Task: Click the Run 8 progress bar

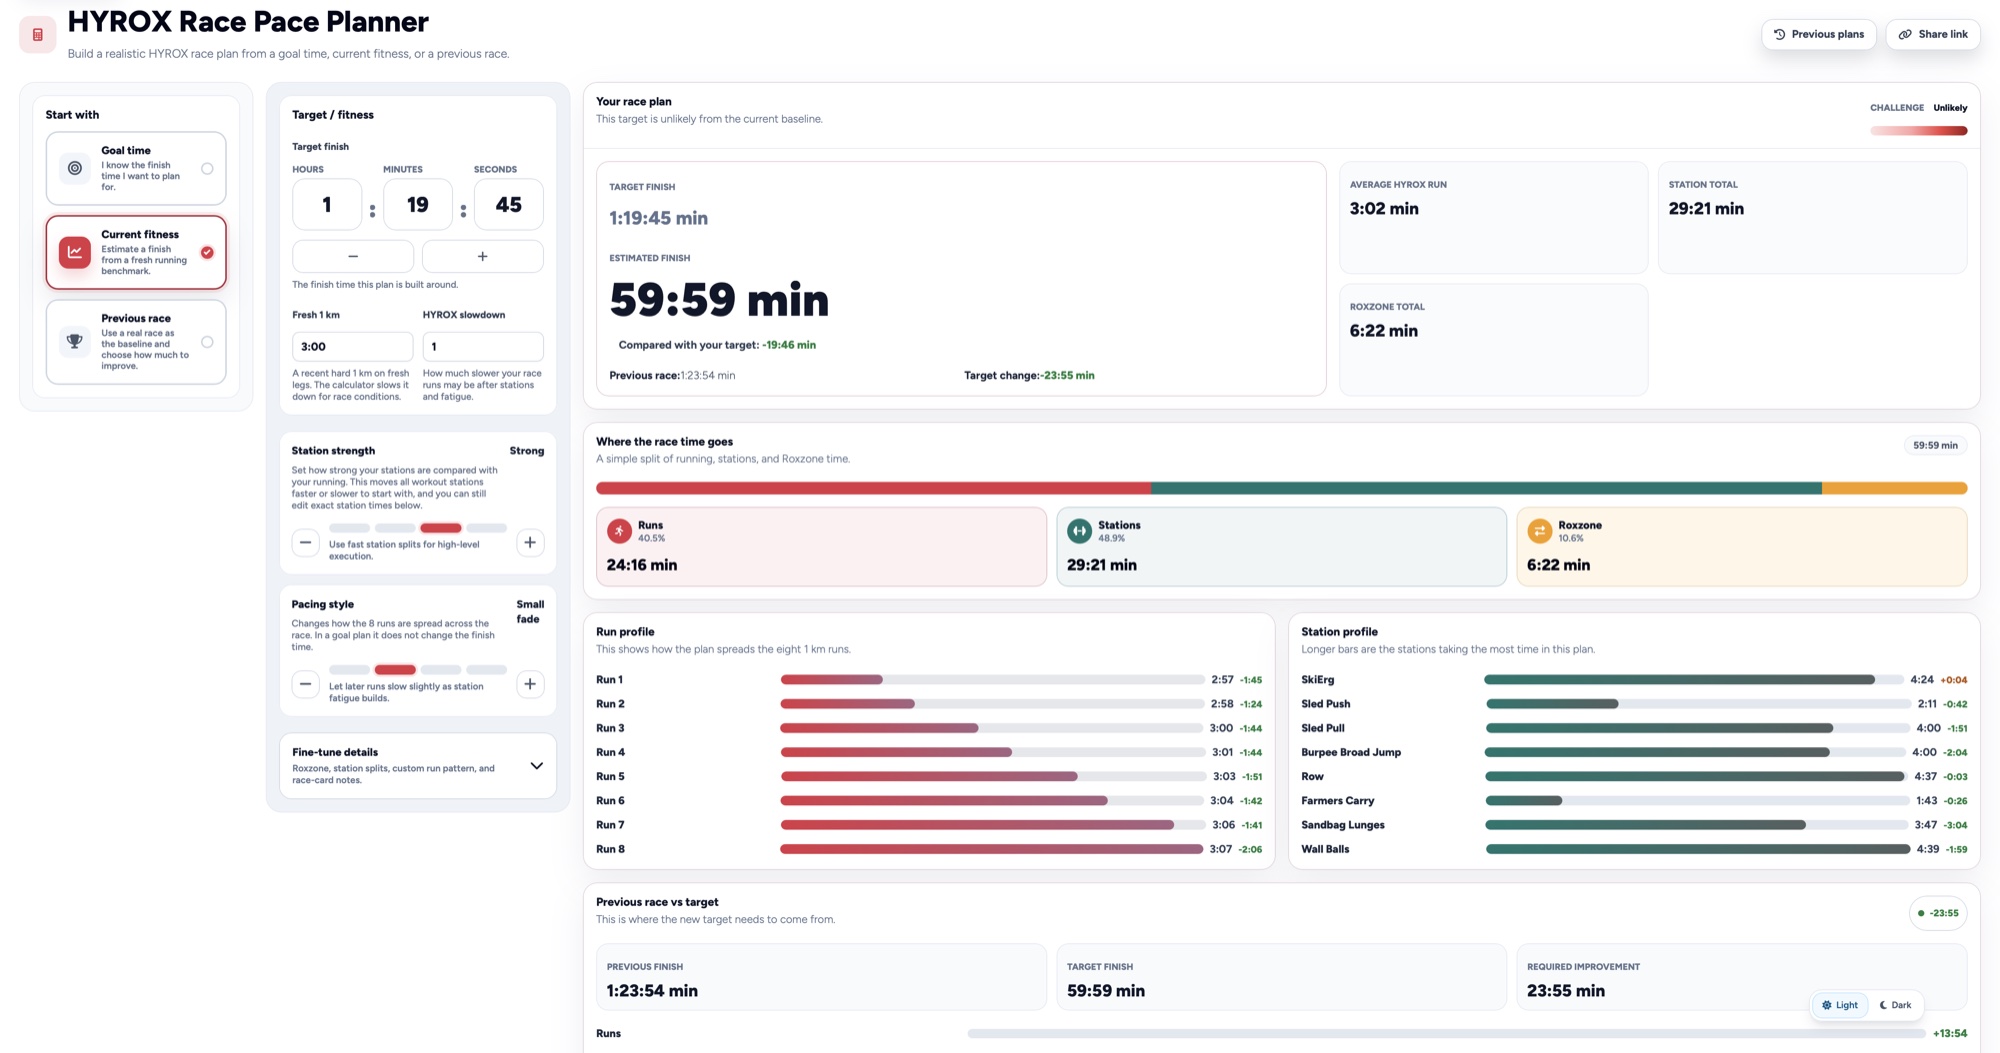Action: 992,849
